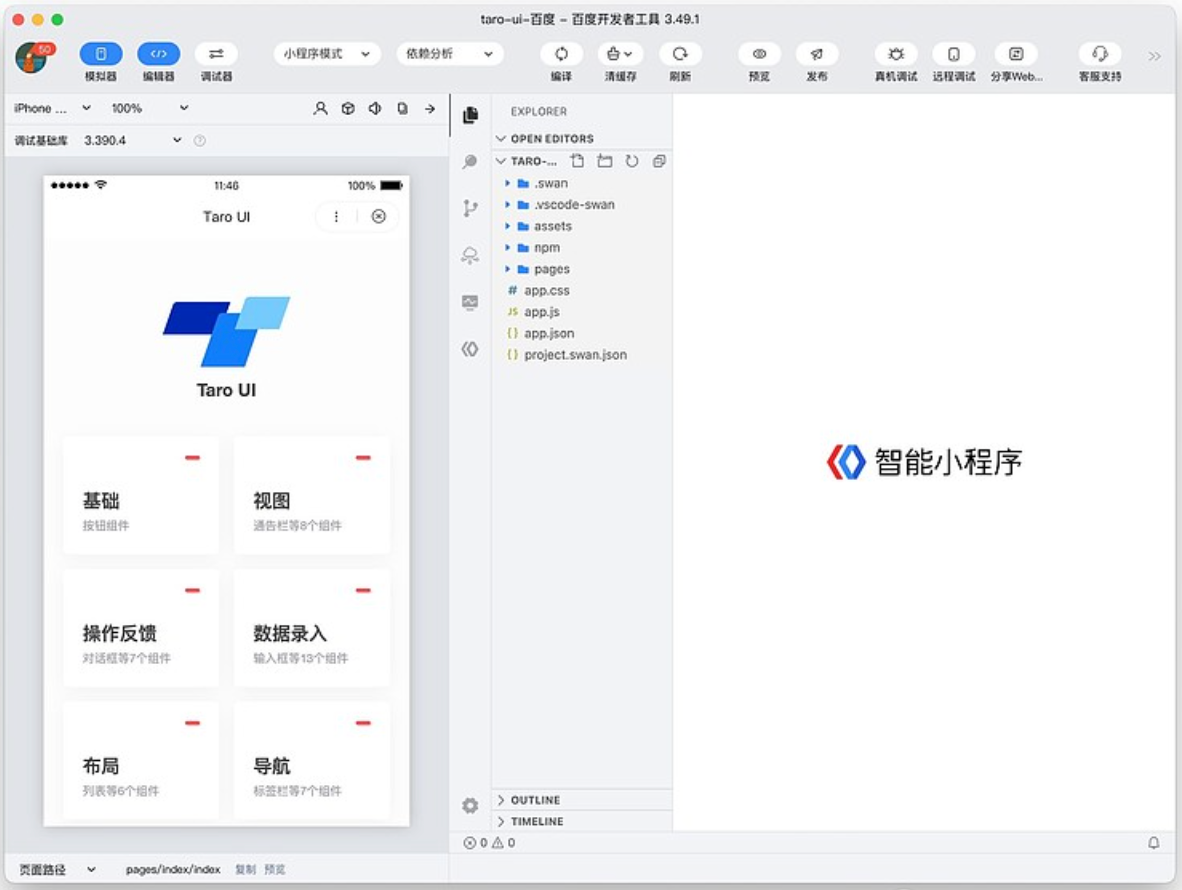The height and width of the screenshot is (890, 1182).
Task: Open the 页面路径 dropdown at the bottom
Action: point(57,870)
